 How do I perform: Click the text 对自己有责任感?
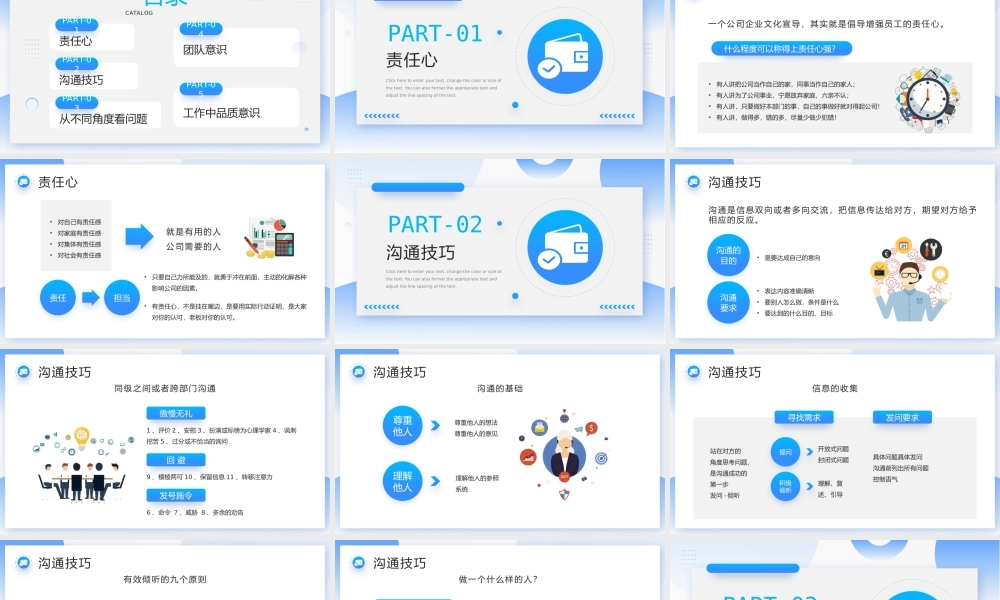79,222
